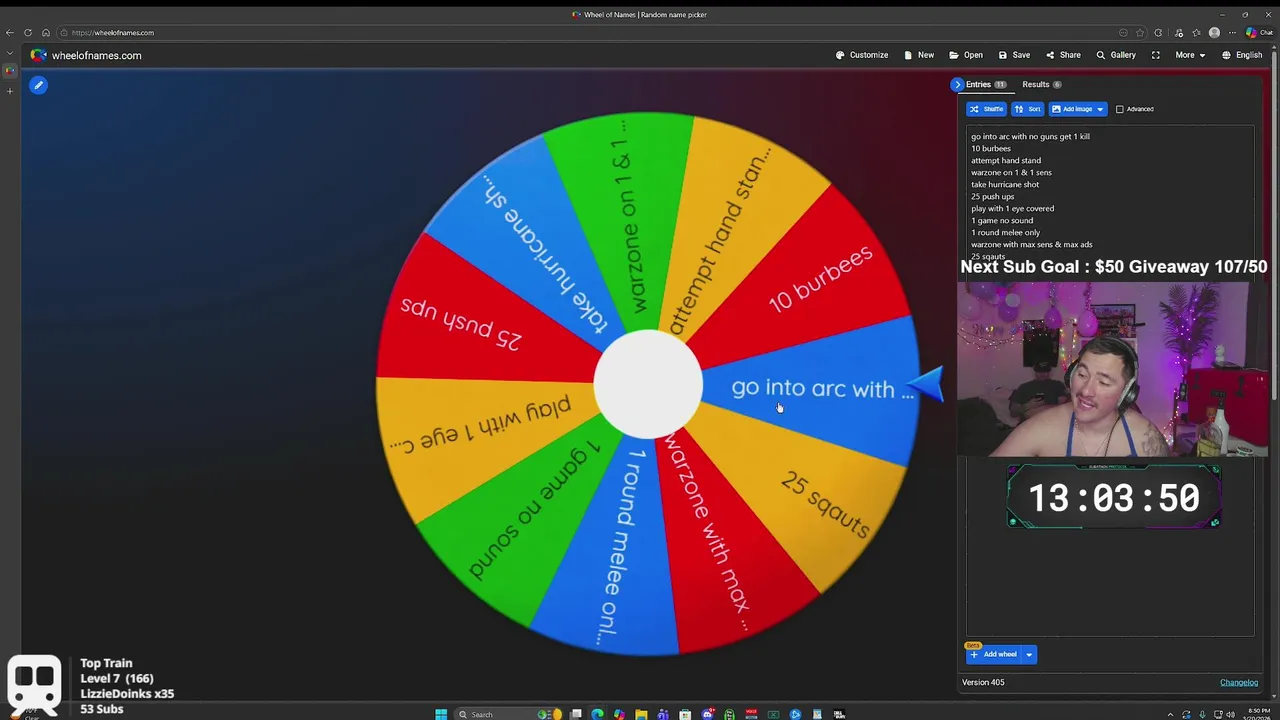Switch to the Entries tab

point(985,84)
